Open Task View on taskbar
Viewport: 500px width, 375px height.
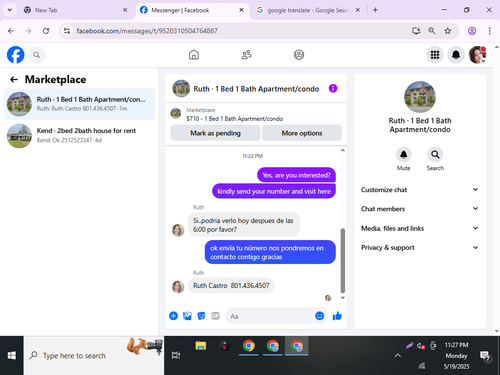click(x=176, y=355)
